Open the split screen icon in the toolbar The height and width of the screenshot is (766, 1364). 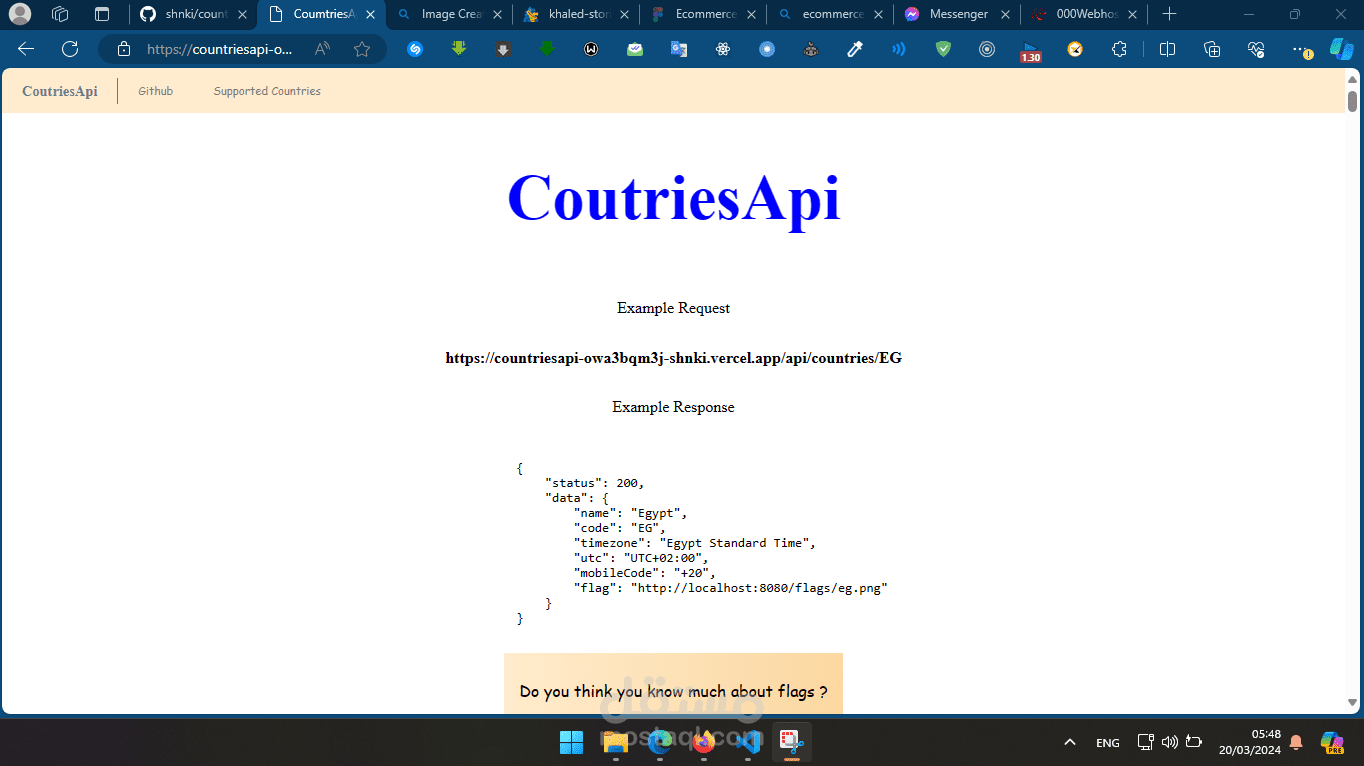click(1167, 48)
